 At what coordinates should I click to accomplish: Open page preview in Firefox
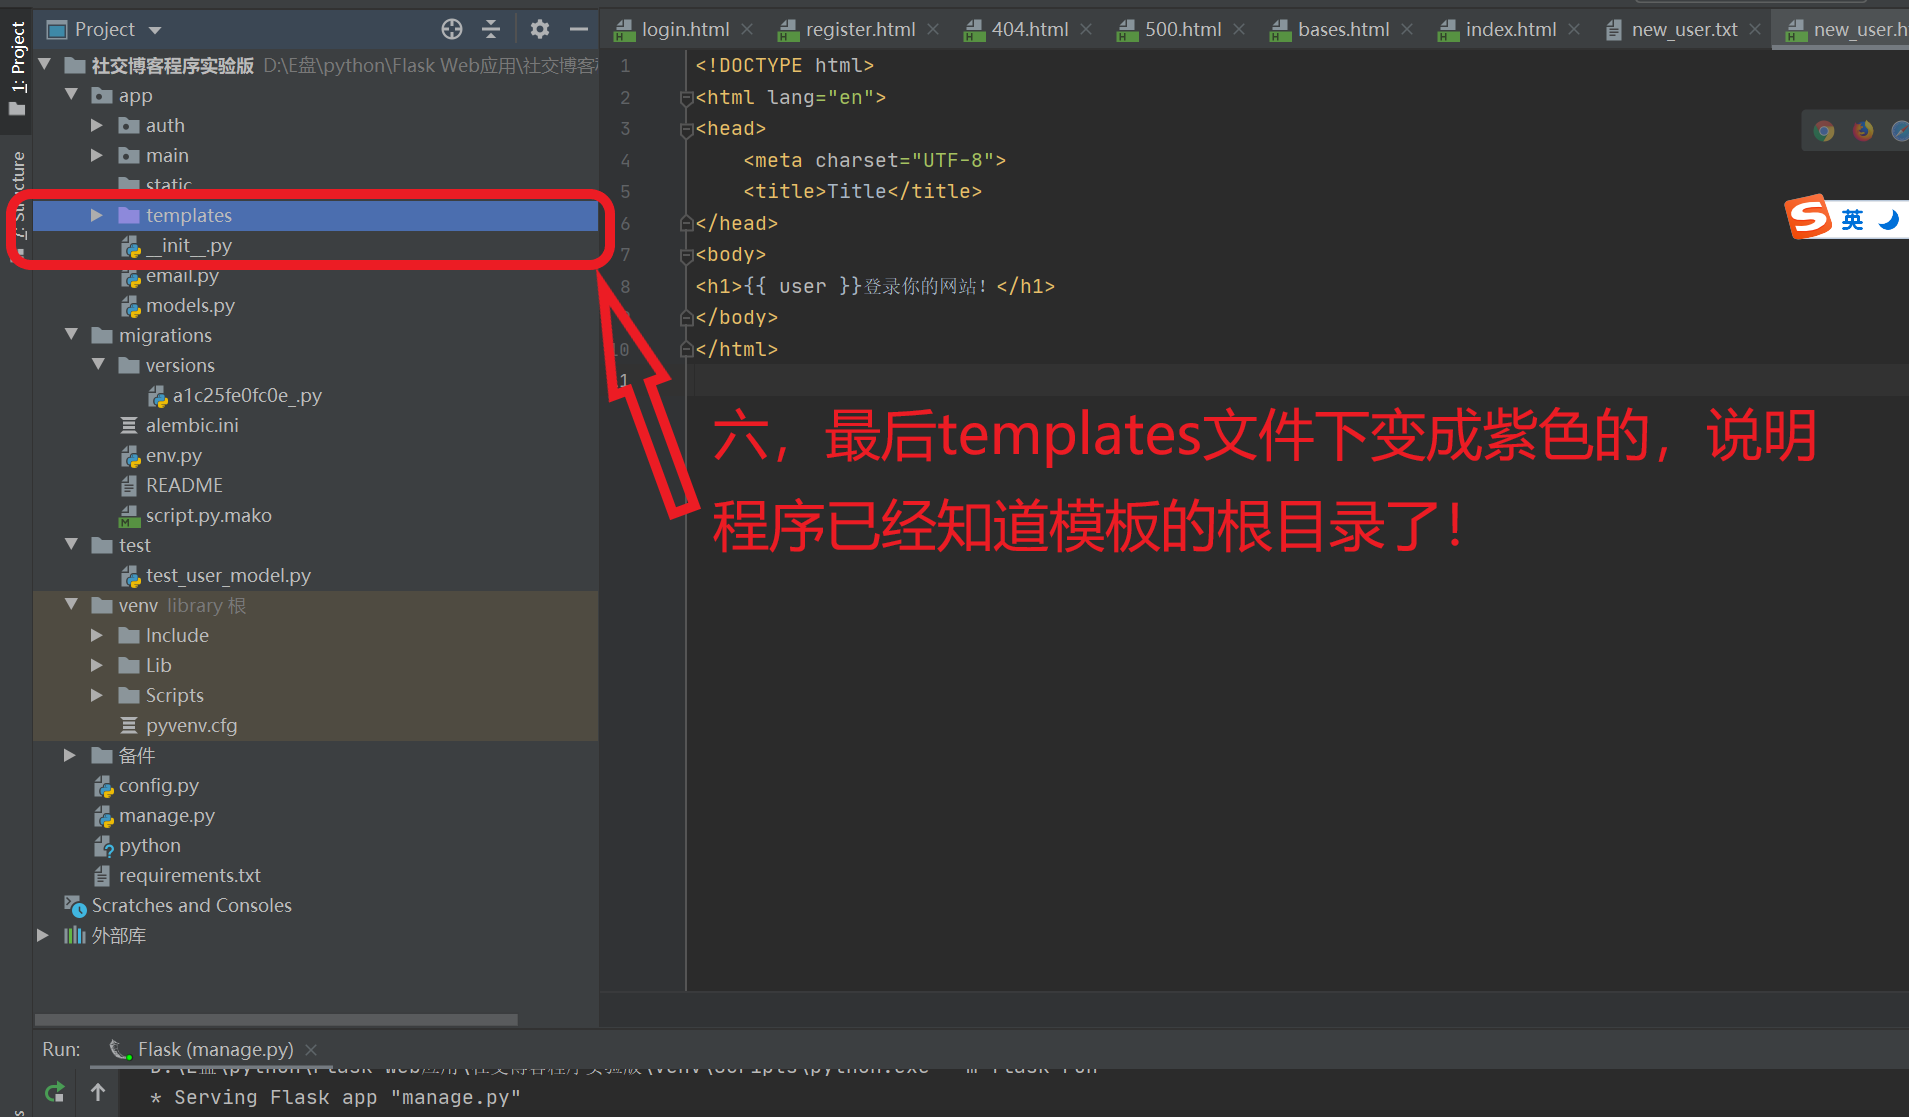pyautogui.click(x=1862, y=130)
